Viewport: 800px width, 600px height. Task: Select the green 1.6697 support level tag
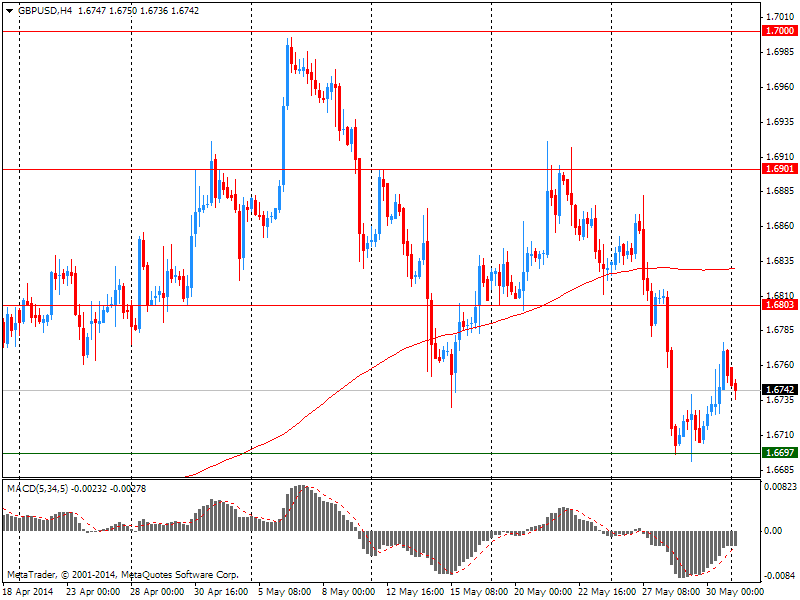tap(780, 453)
